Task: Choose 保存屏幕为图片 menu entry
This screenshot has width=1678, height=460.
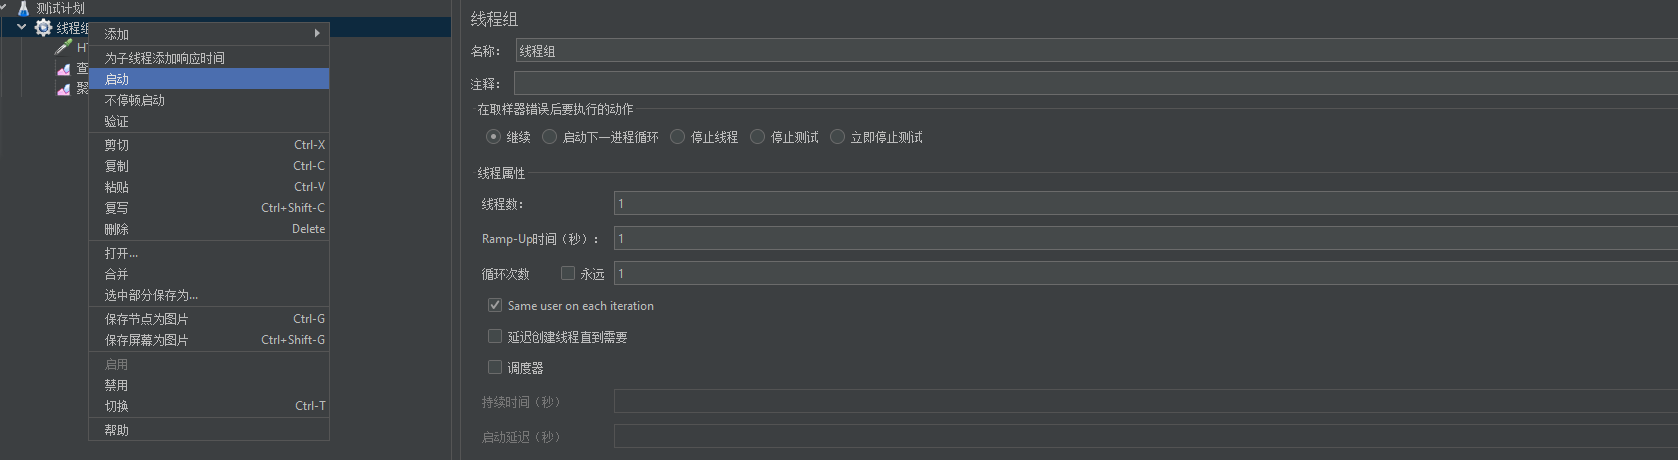Action: point(209,340)
